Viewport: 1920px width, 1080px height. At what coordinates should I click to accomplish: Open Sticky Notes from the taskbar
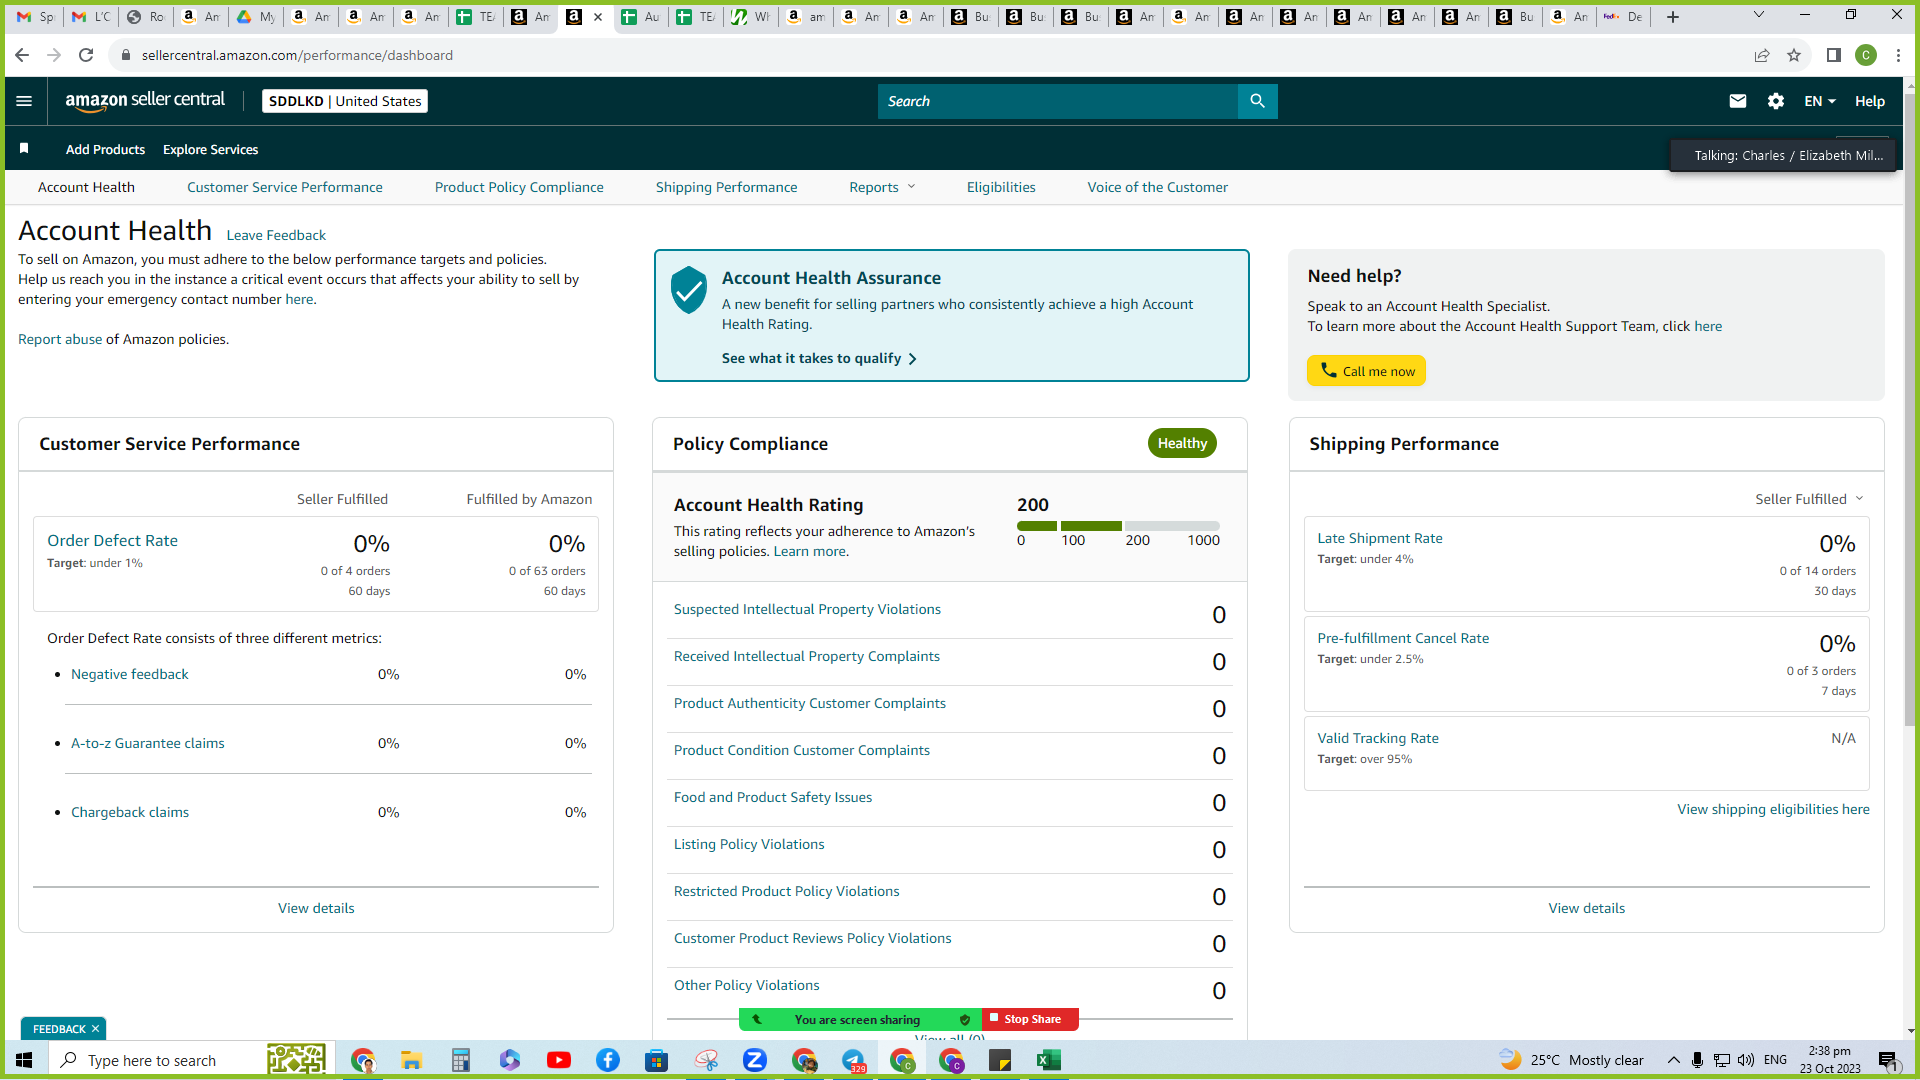pyautogui.click(x=1000, y=1060)
